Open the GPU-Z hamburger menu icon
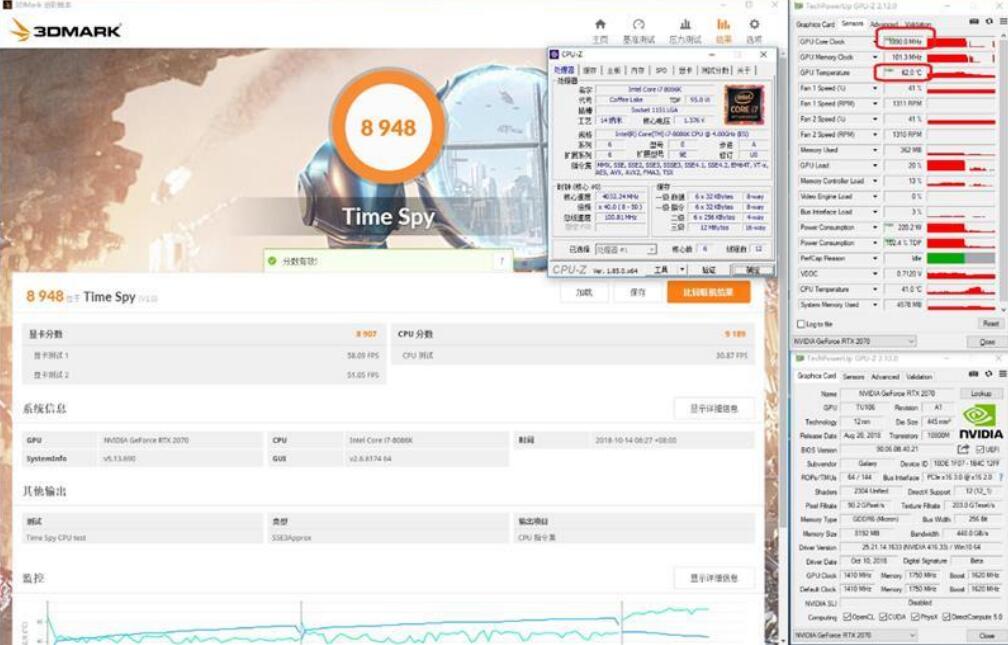 pyautogui.click(x=1002, y=21)
